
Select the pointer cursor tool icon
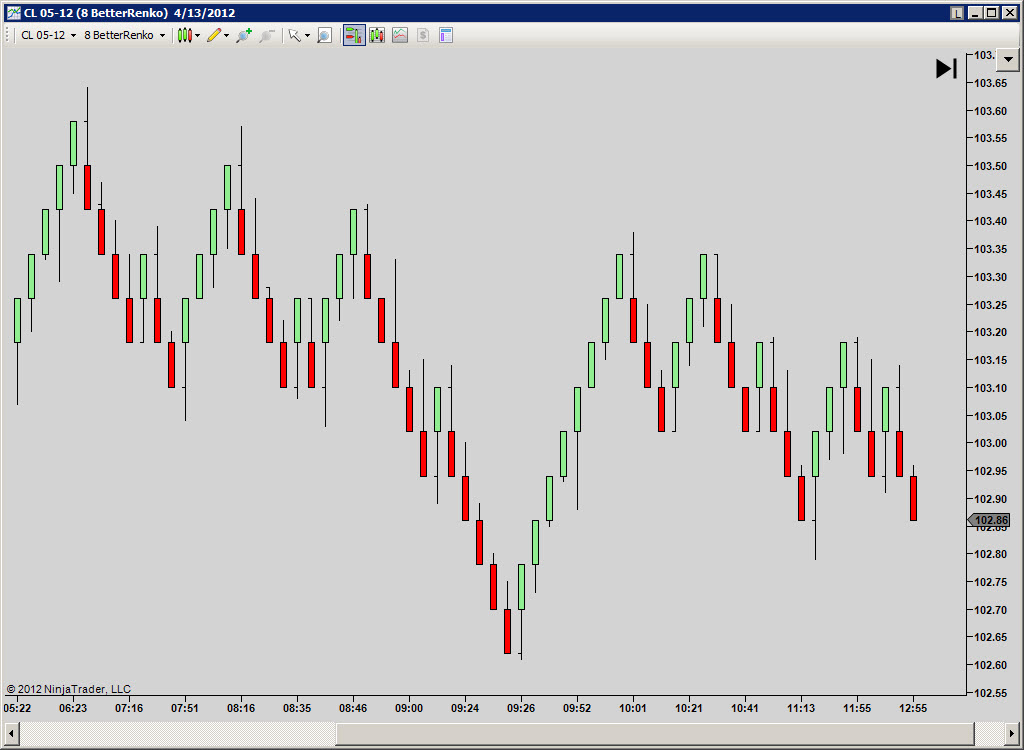(295, 35)
